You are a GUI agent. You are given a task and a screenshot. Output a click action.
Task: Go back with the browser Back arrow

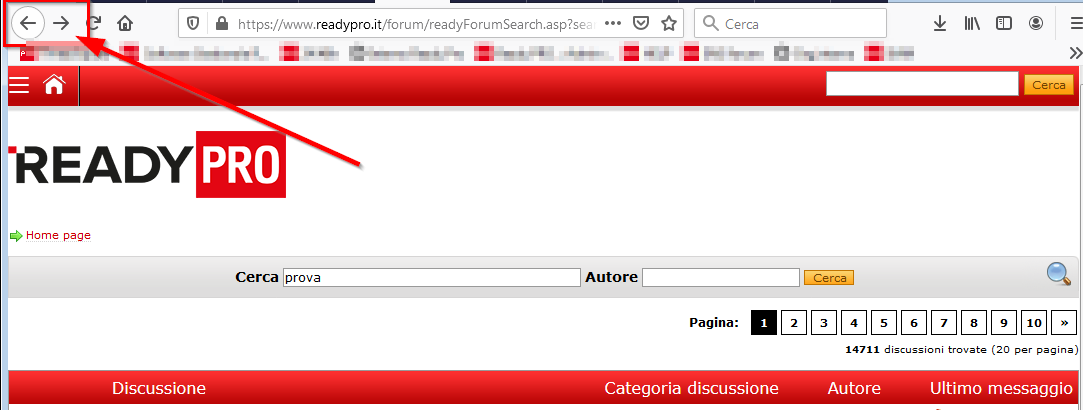pyautogui.click(x=28, y=23)
